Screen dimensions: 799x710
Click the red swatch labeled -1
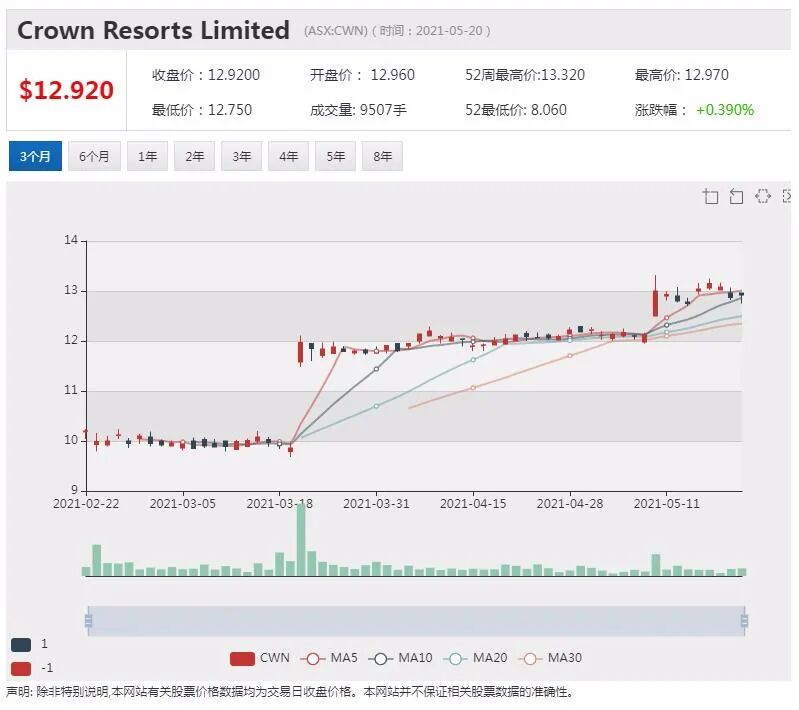(x=21, y=668)
